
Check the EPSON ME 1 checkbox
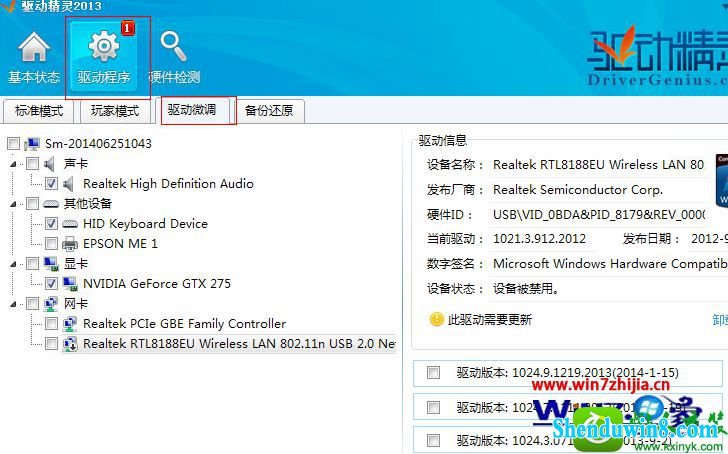51,244
